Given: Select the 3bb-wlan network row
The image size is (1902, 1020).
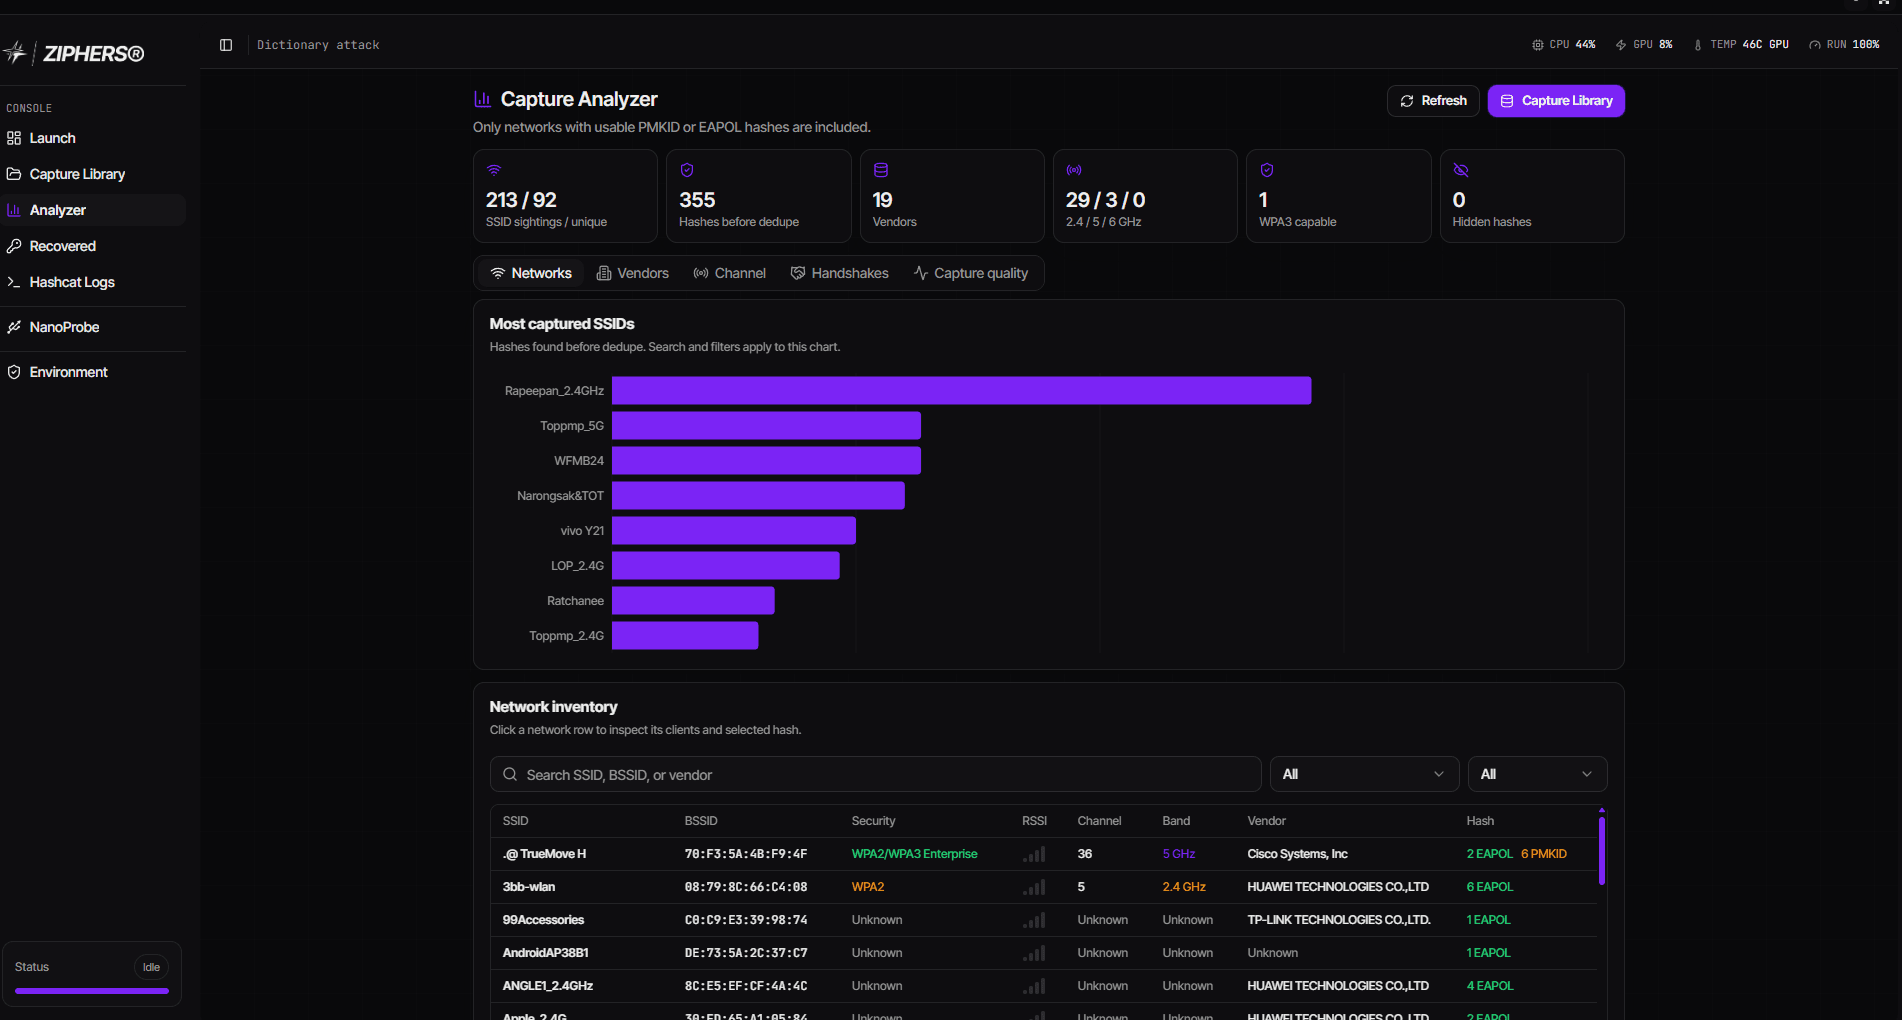Looking at the screenshot, I should [1043, 887].
